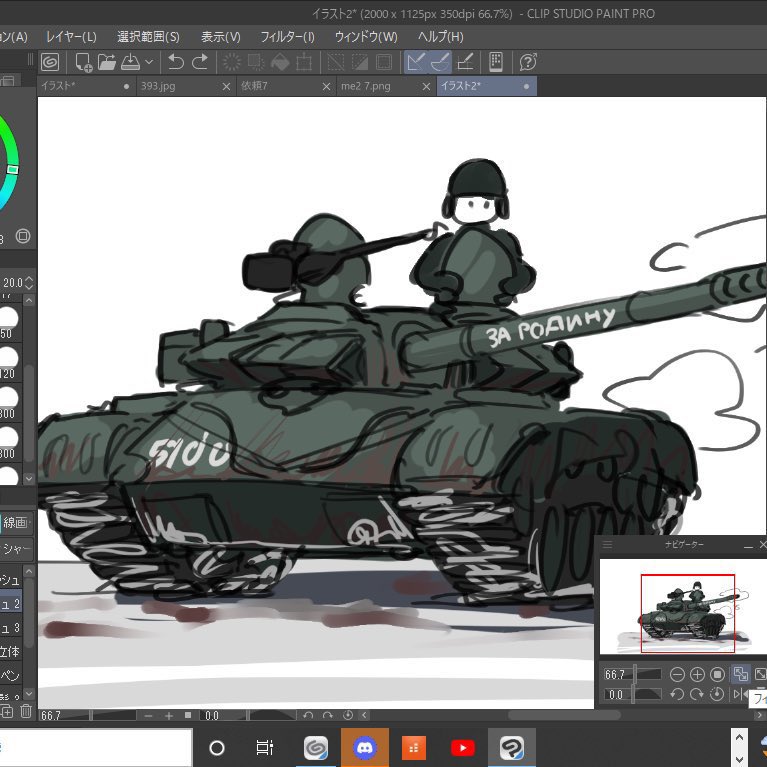Click Clear Outside Selection icon
767x767 pixels.
click(256, 62)
